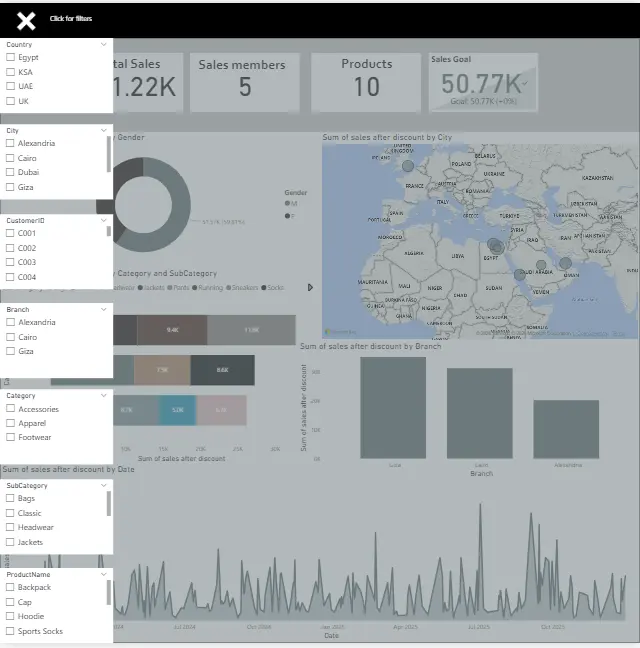Select Alexandria in City filter
The image size is (640, 648).
point(10,143)
